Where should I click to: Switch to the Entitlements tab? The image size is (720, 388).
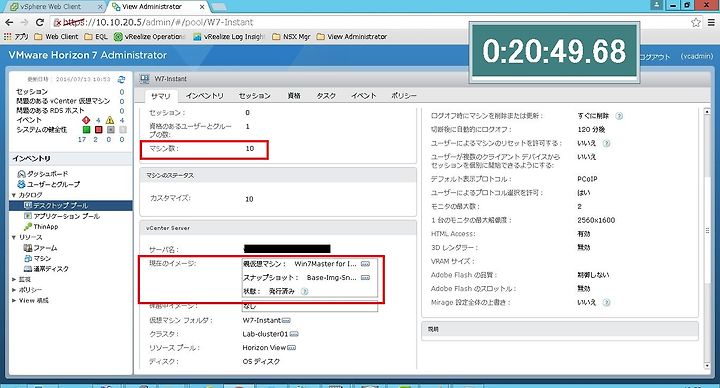294,96
